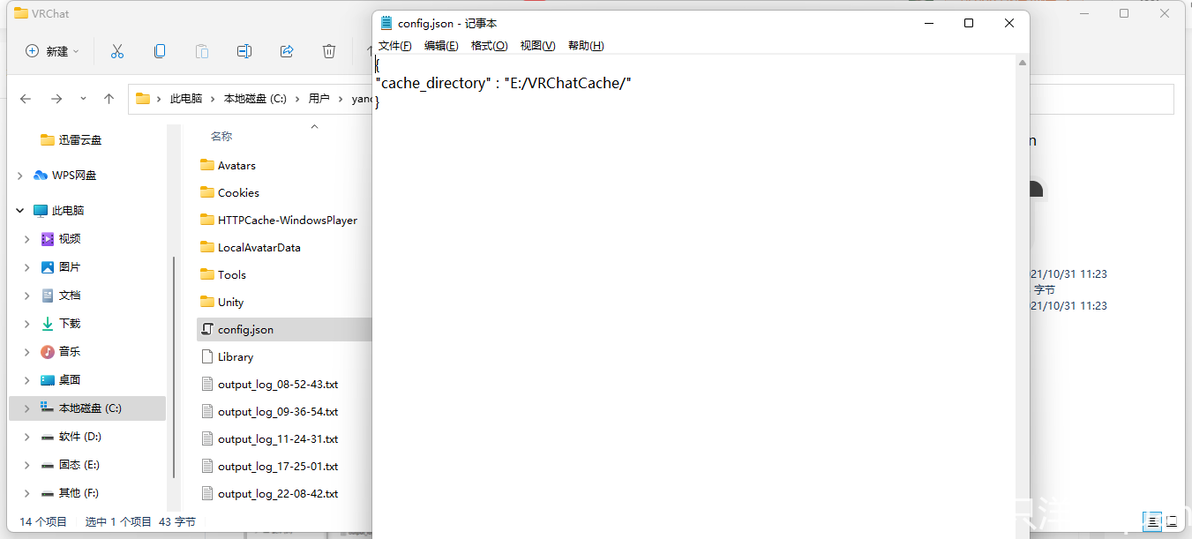Open the 帮助(H) menu in Notepad
Image resolution: width=1192 pixels, height=539 pixels.
tap(585, 46)
